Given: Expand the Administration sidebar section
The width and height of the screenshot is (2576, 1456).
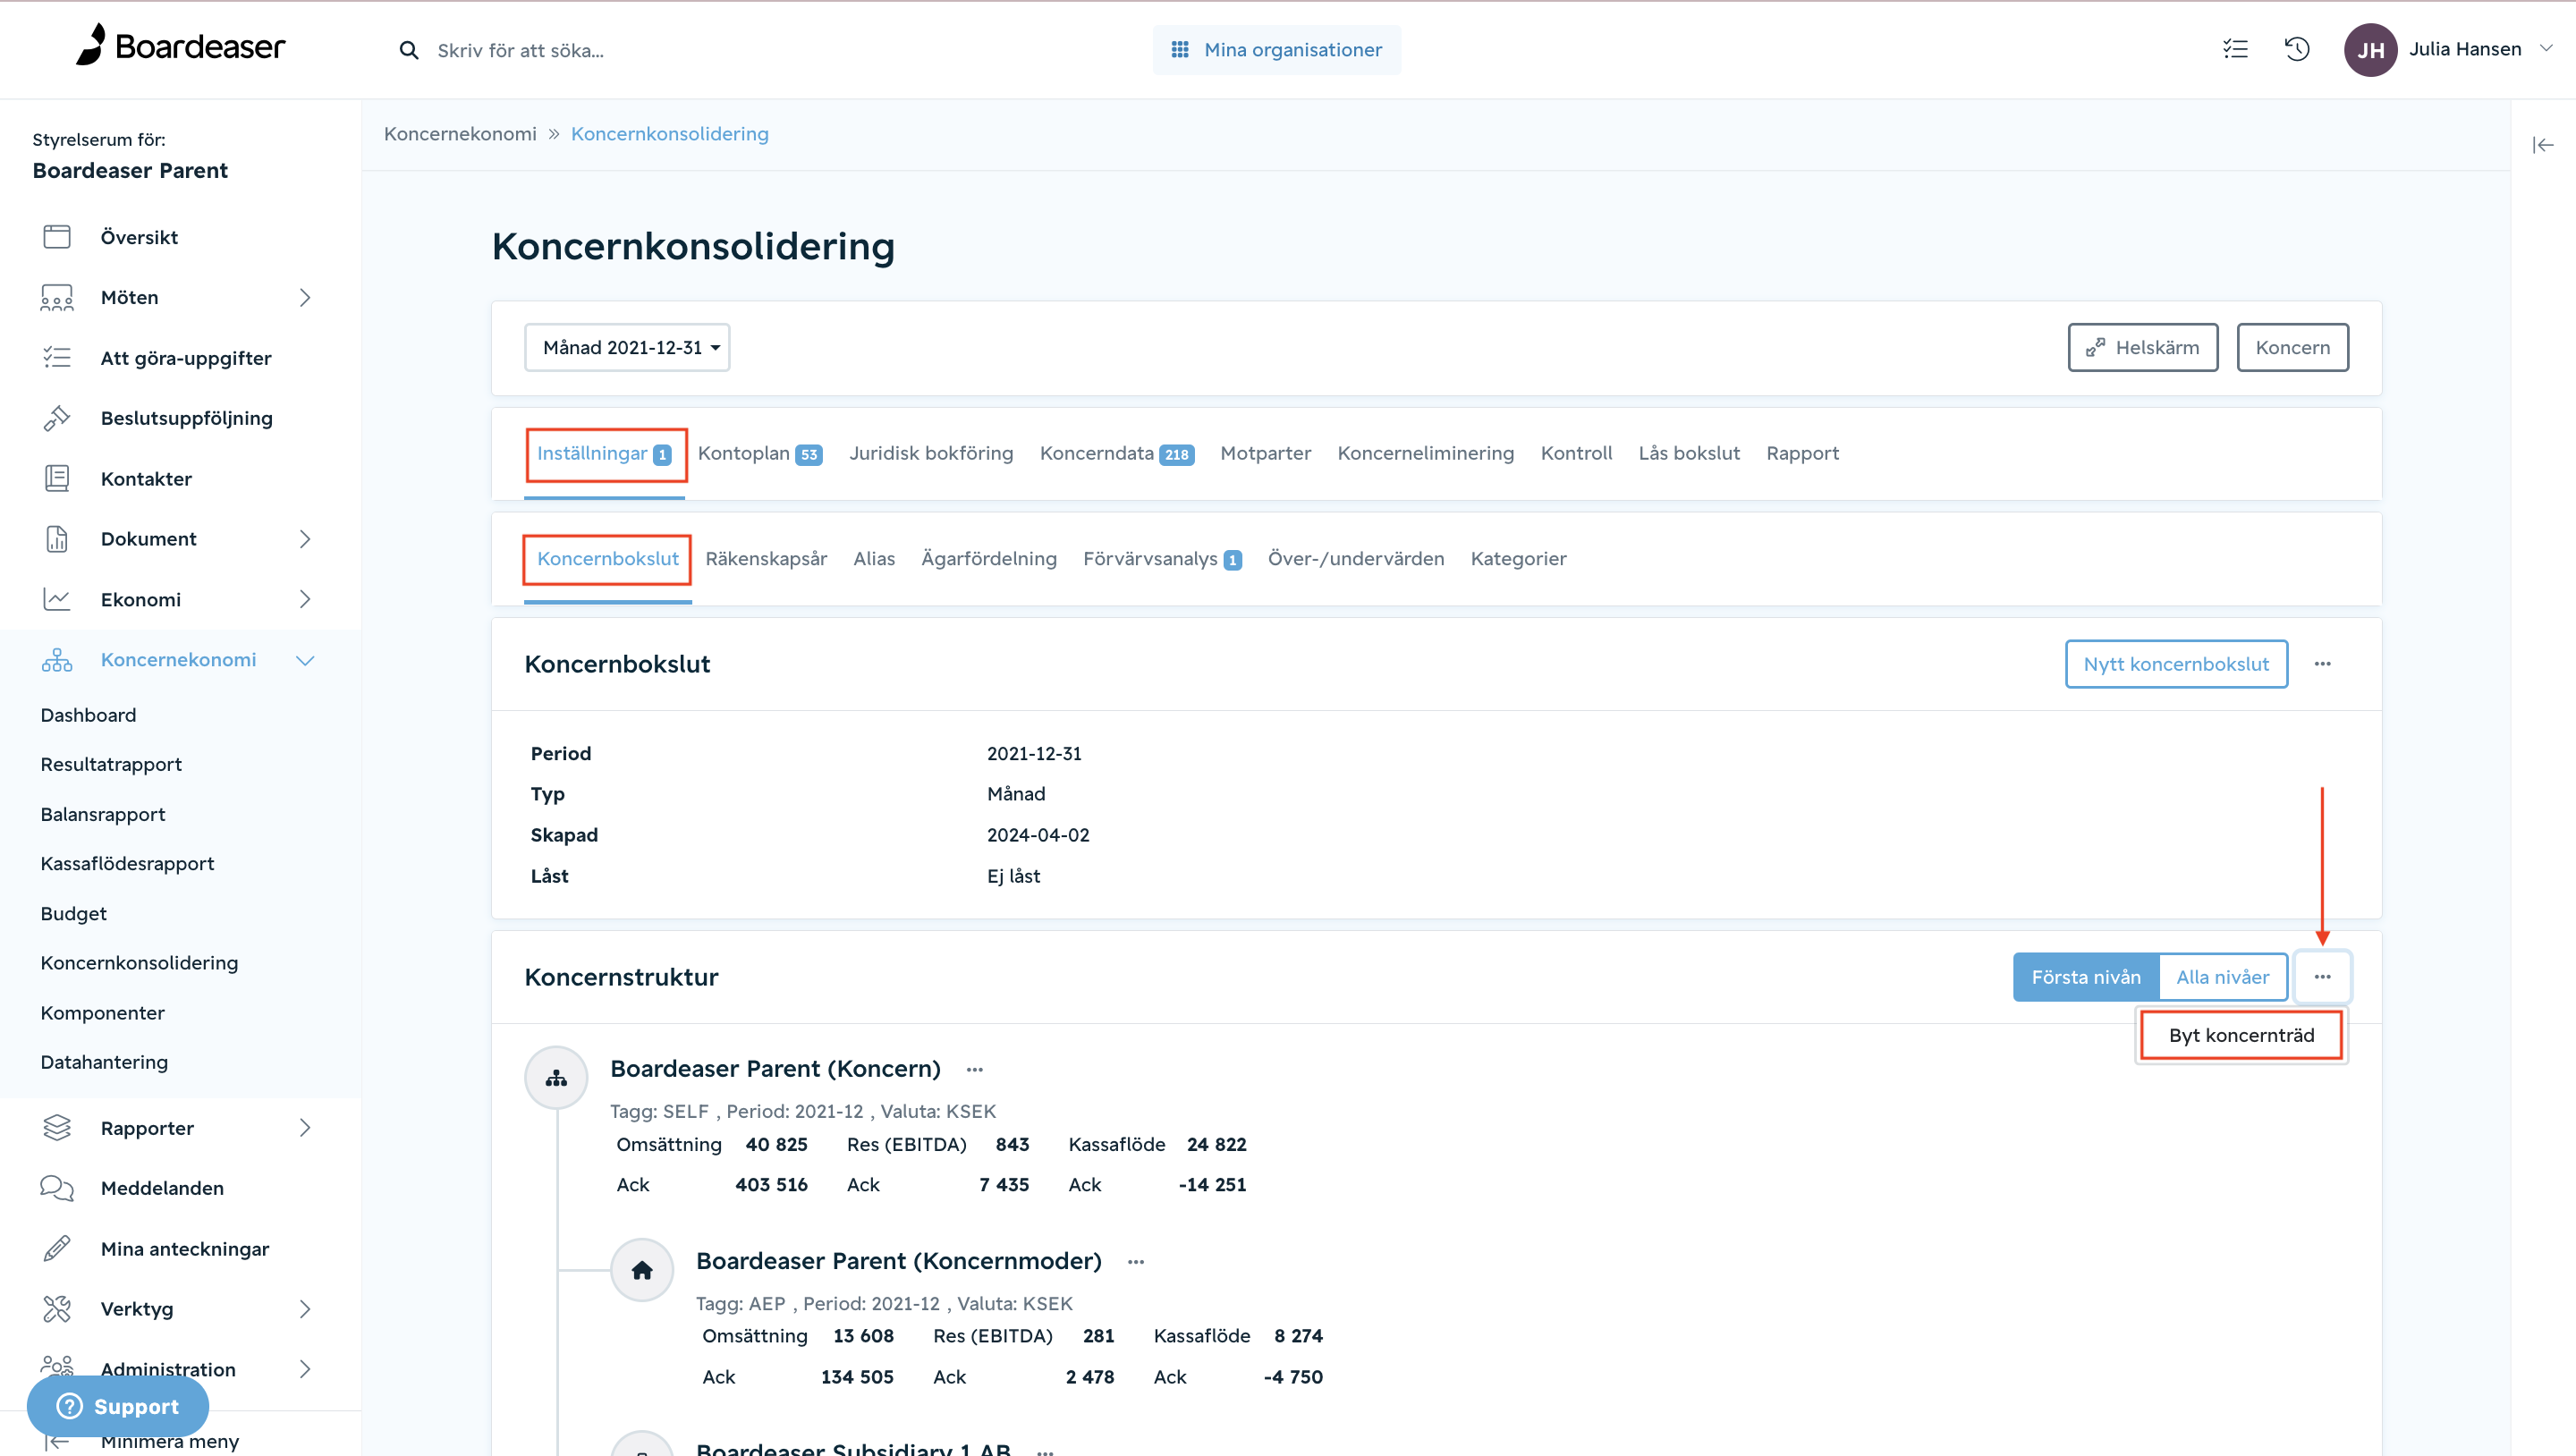Looking at the screenshot, I should (305, 1369).
